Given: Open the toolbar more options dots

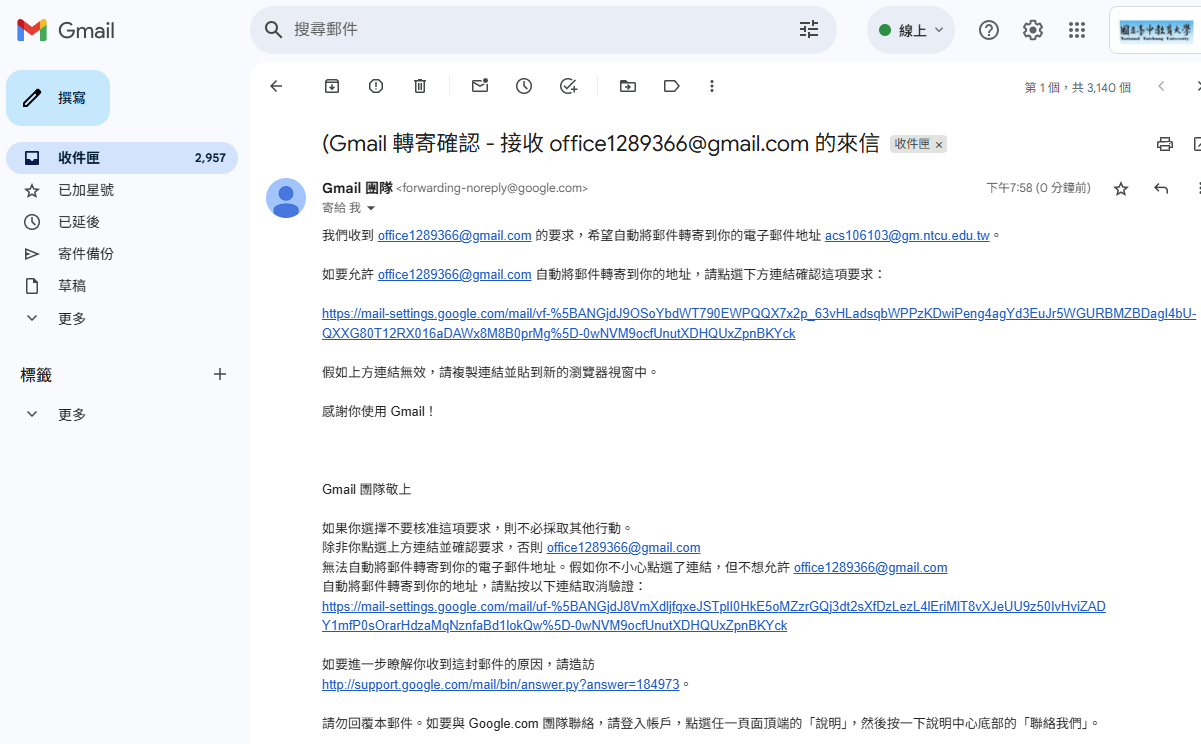Looking at the screenshot, I should click(x=712, y=86).
